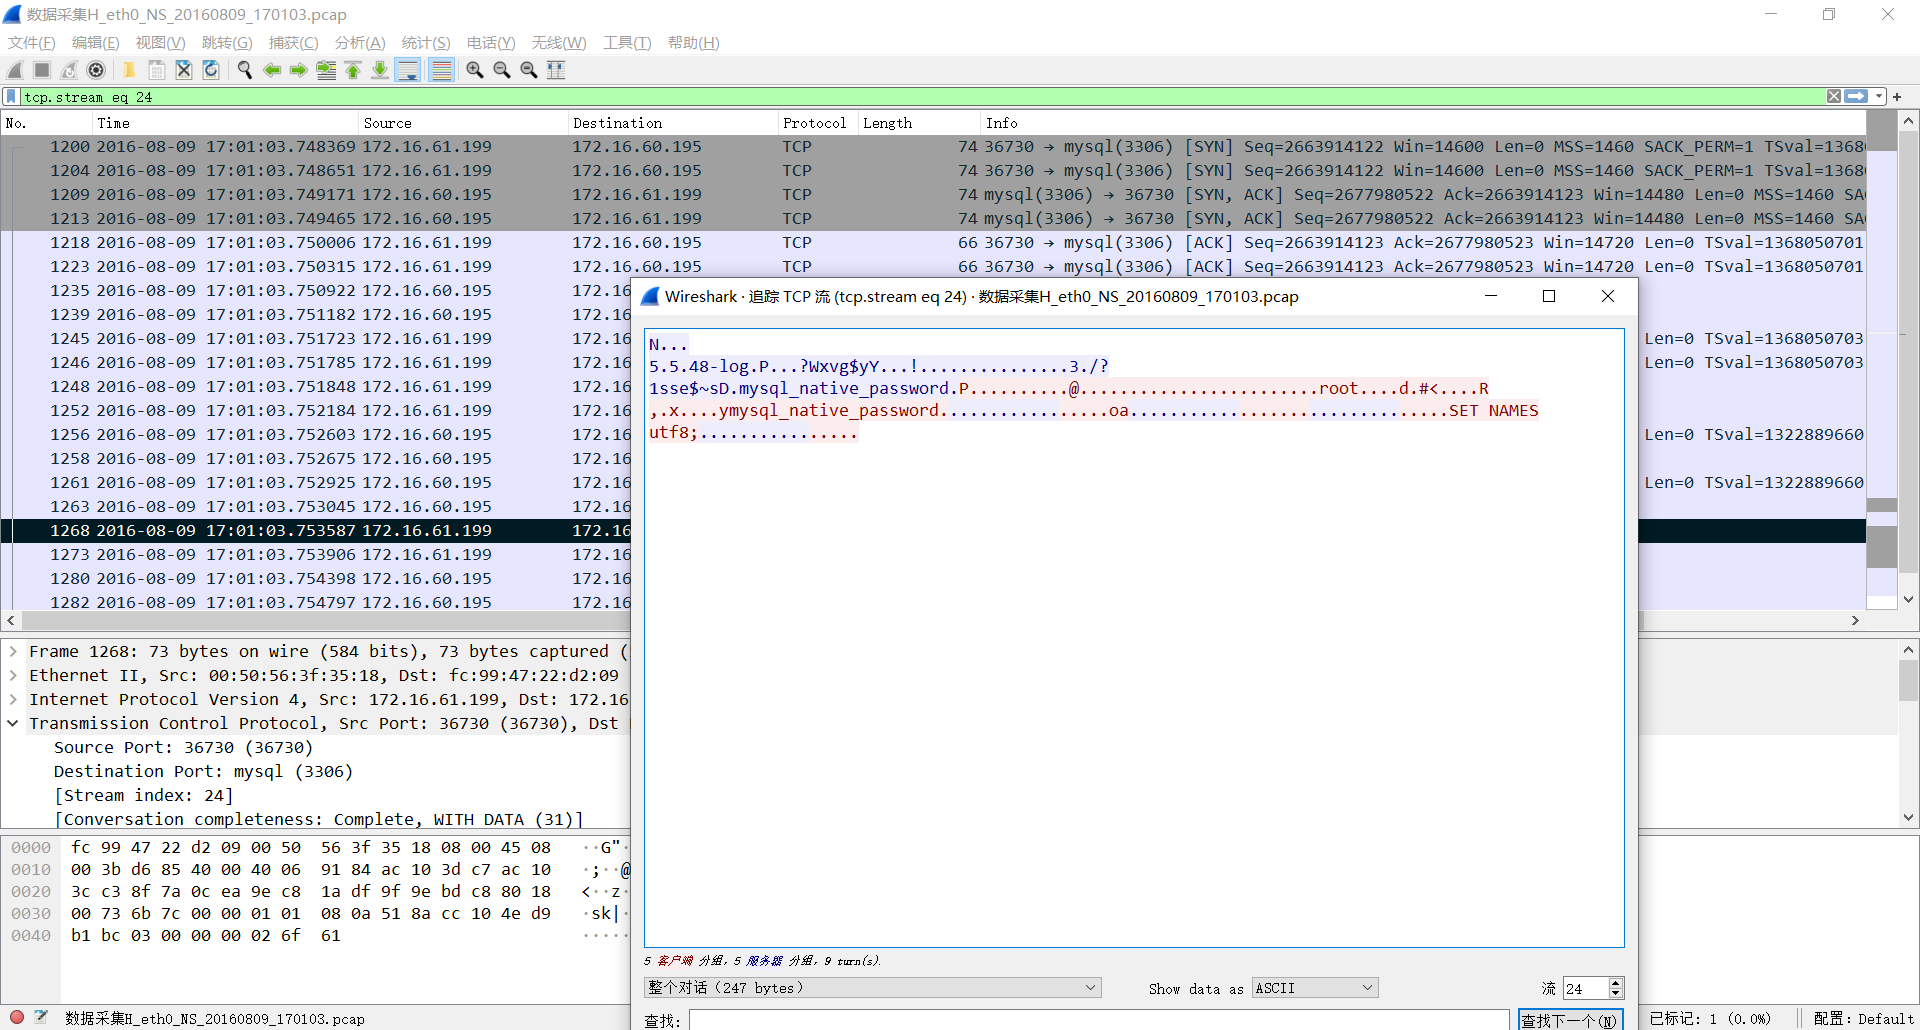
Task: Increment the stream number spinner up arrow
Action: click(1615, 983)
